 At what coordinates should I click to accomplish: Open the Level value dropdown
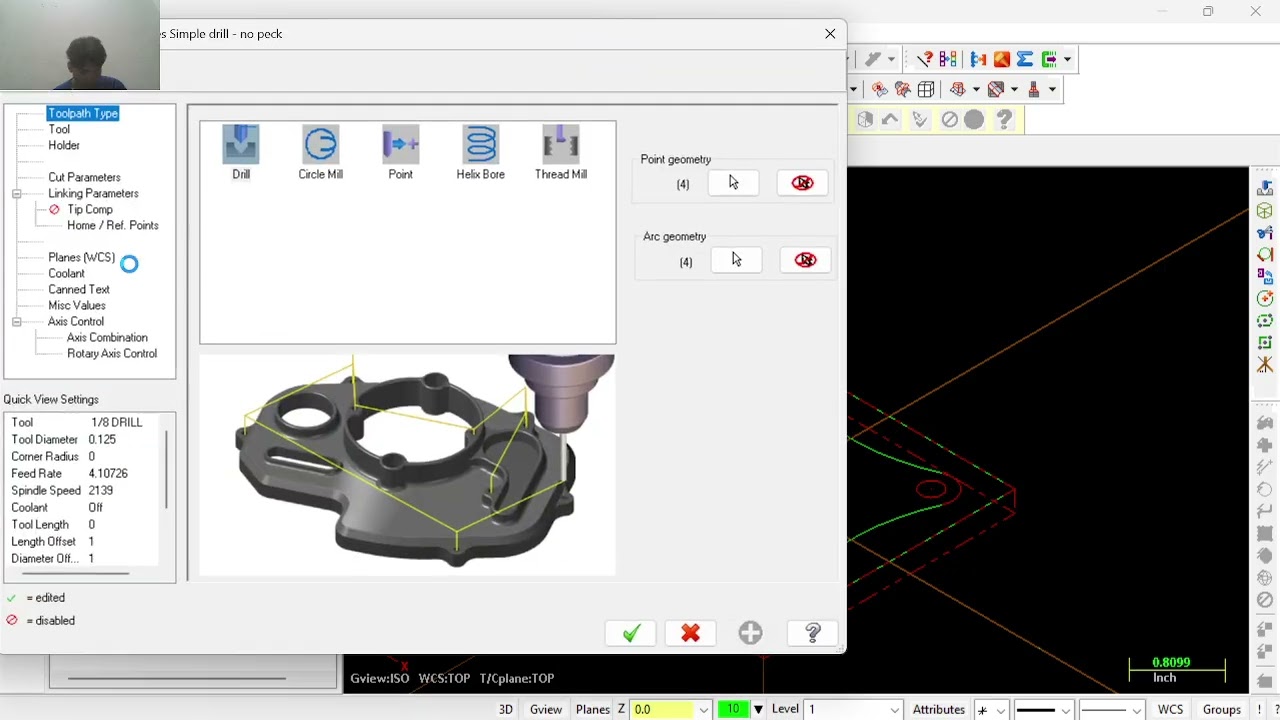point(895,710)
